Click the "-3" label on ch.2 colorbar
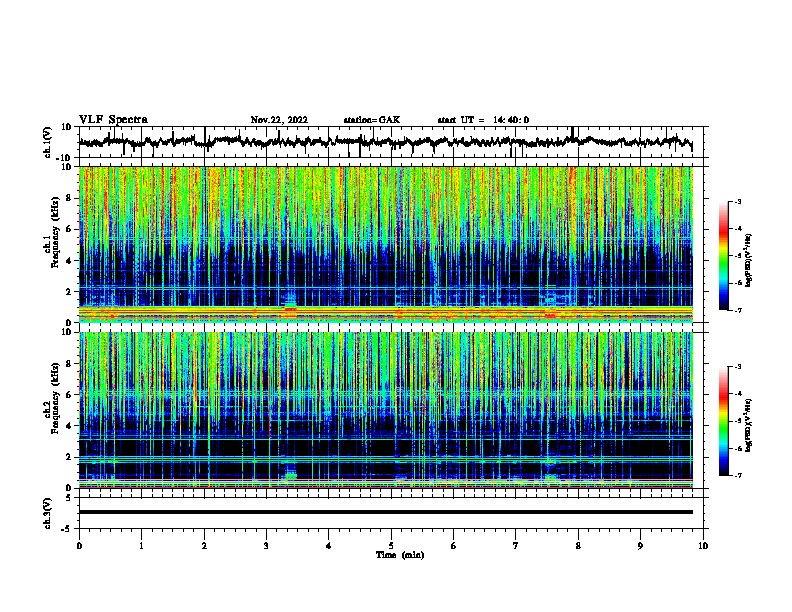 click(x=738, y=367)
